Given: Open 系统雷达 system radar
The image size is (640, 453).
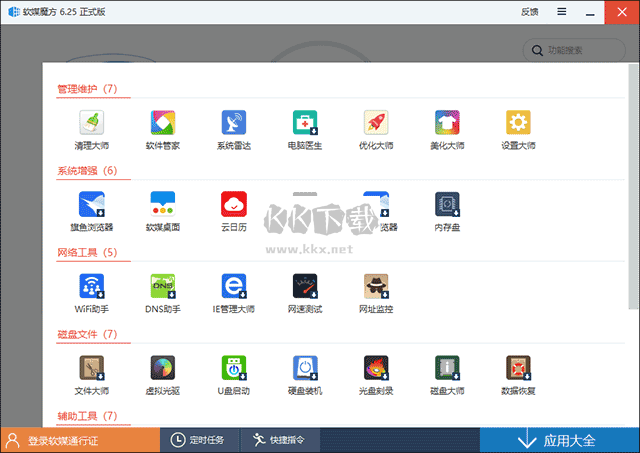Looking at the screenshot, I should 234,122.
